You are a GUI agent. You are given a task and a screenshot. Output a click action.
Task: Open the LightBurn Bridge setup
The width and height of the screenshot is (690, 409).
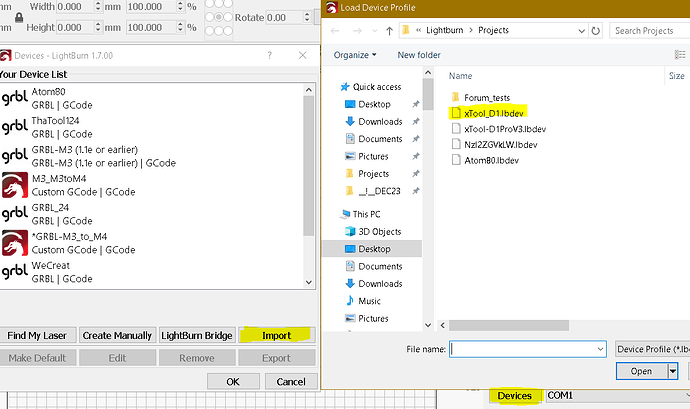point(197,335)
